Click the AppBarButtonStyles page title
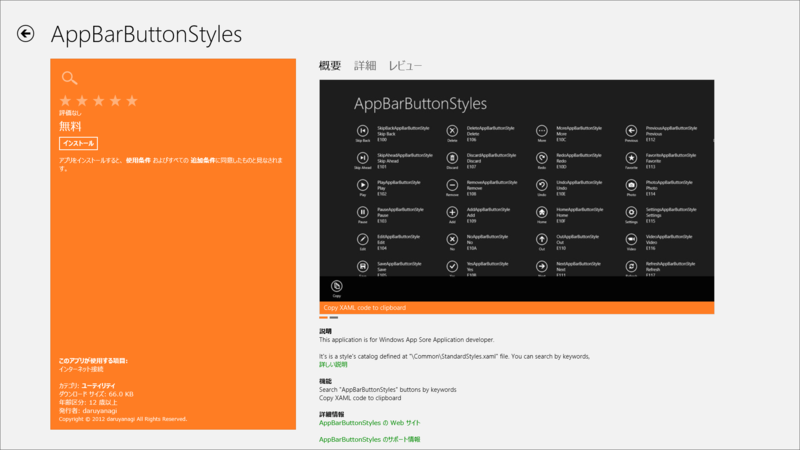Image resolution: width=800 pixels, height=450 pixels. tap(146, 34)
